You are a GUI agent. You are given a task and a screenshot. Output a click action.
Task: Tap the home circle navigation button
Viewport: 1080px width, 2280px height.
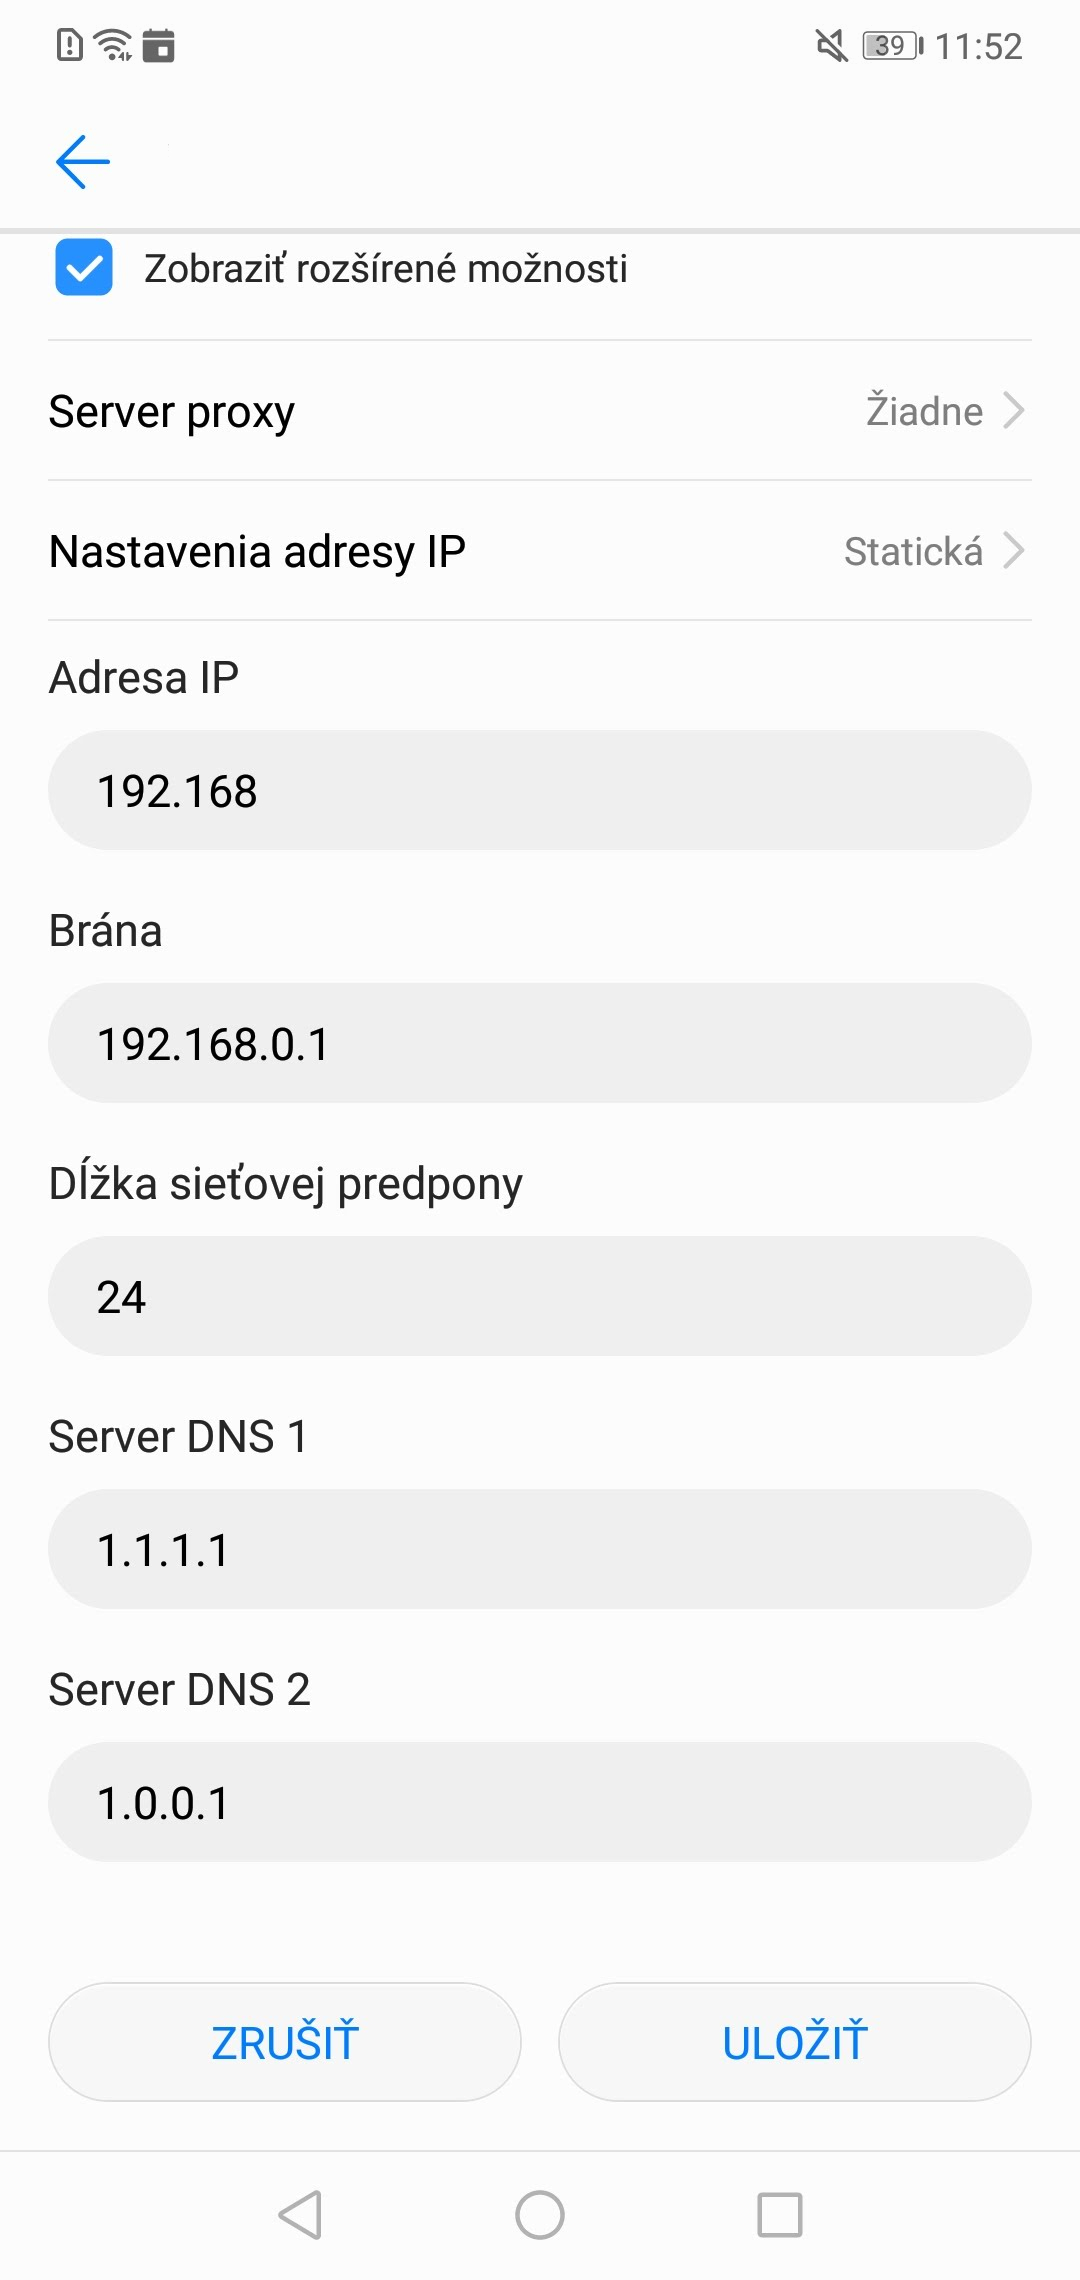pos(540,2214)
